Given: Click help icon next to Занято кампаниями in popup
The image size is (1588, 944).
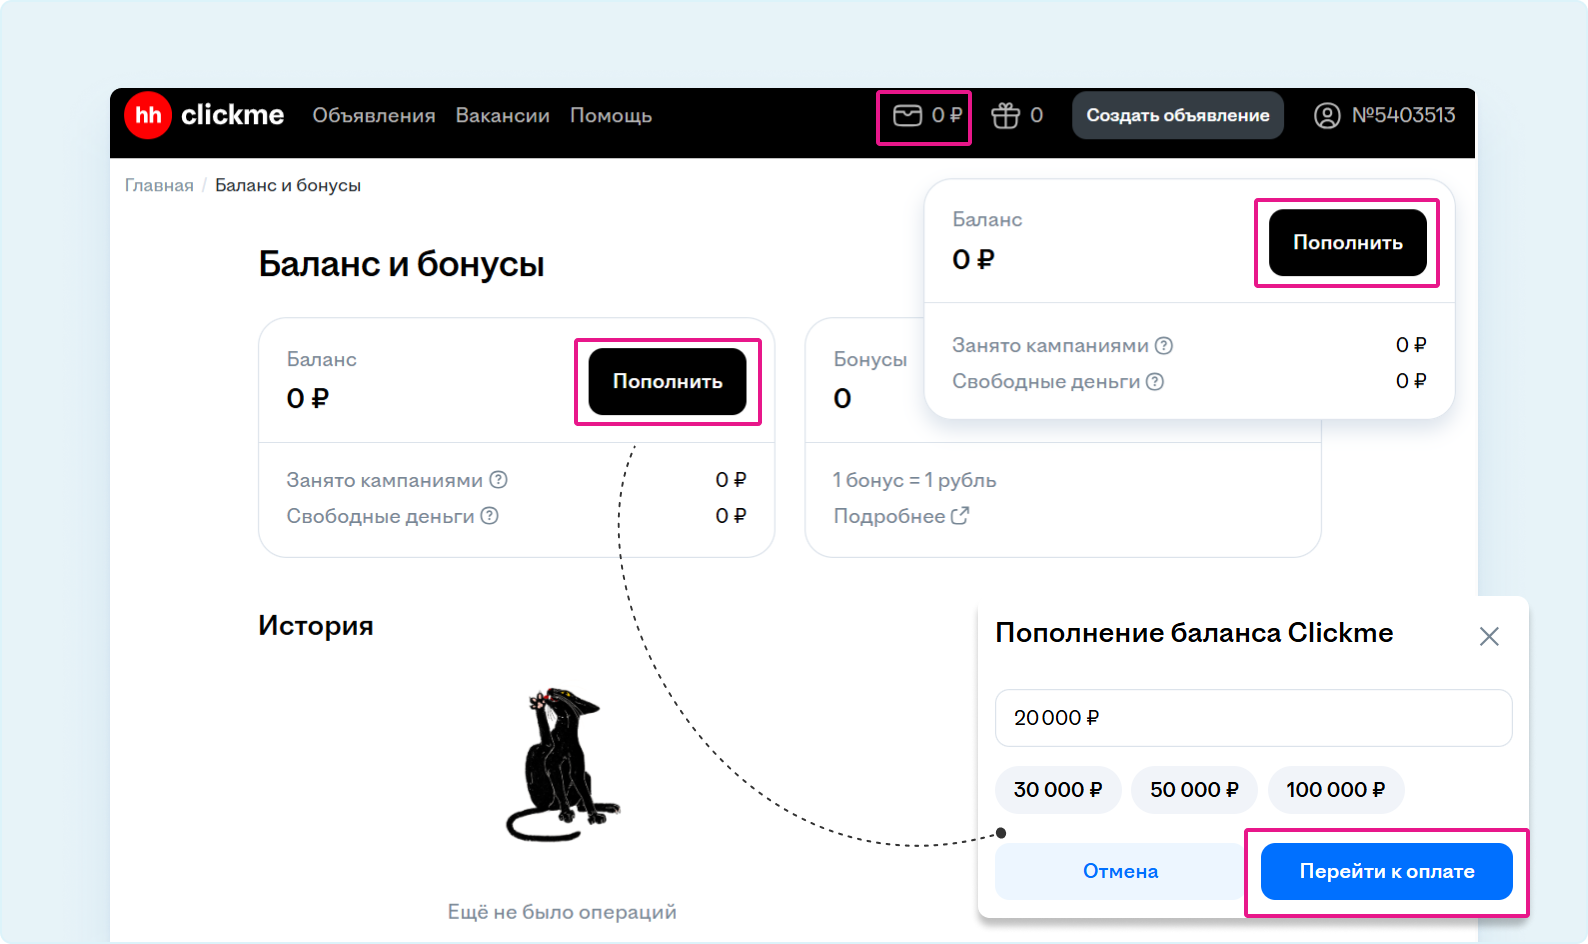Looking at the screenshot, I should 1163,346.
